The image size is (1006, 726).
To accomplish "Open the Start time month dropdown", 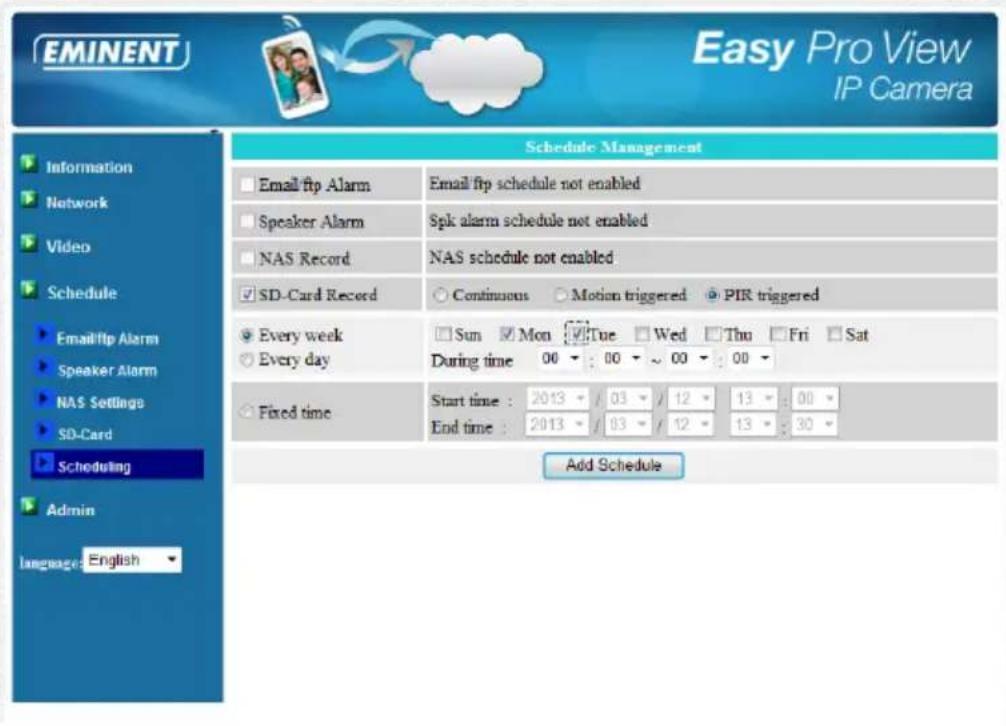I will [x=628, y=399].
